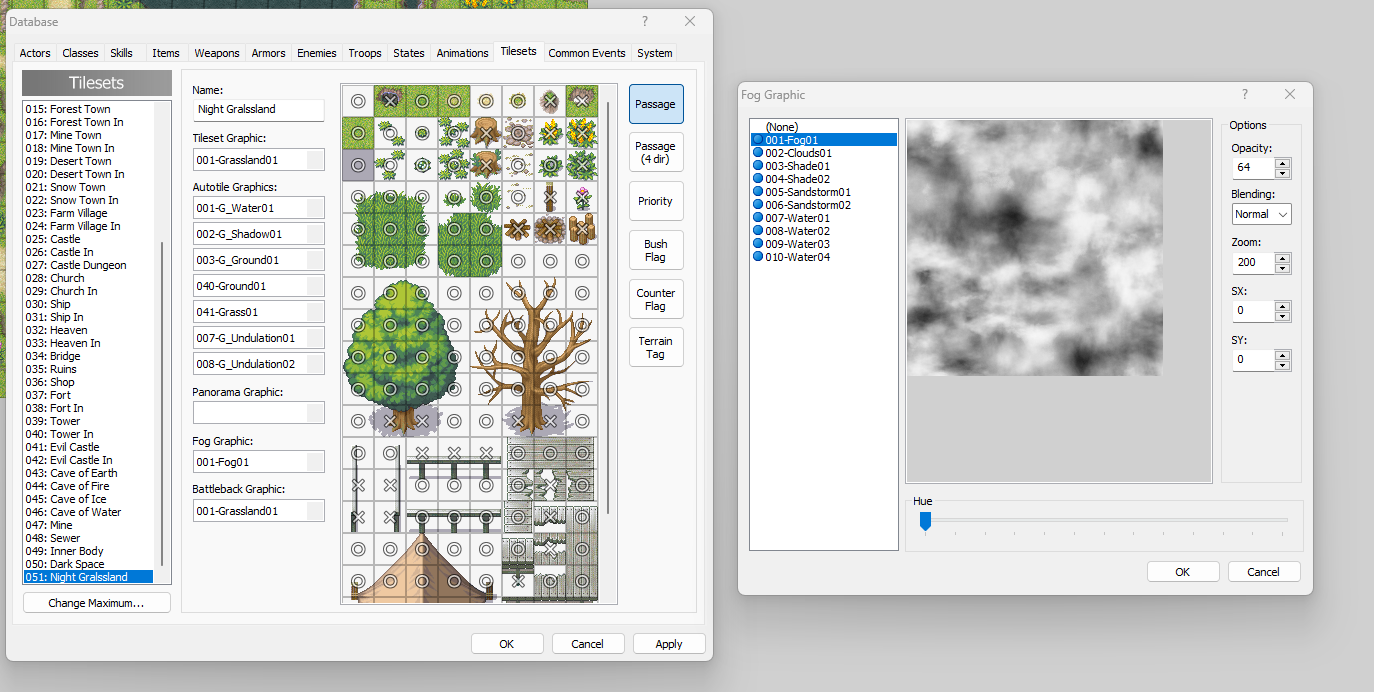The image size is (1374, 692).
Task: Click the Hue slider handle
Action: click(925, 521)
